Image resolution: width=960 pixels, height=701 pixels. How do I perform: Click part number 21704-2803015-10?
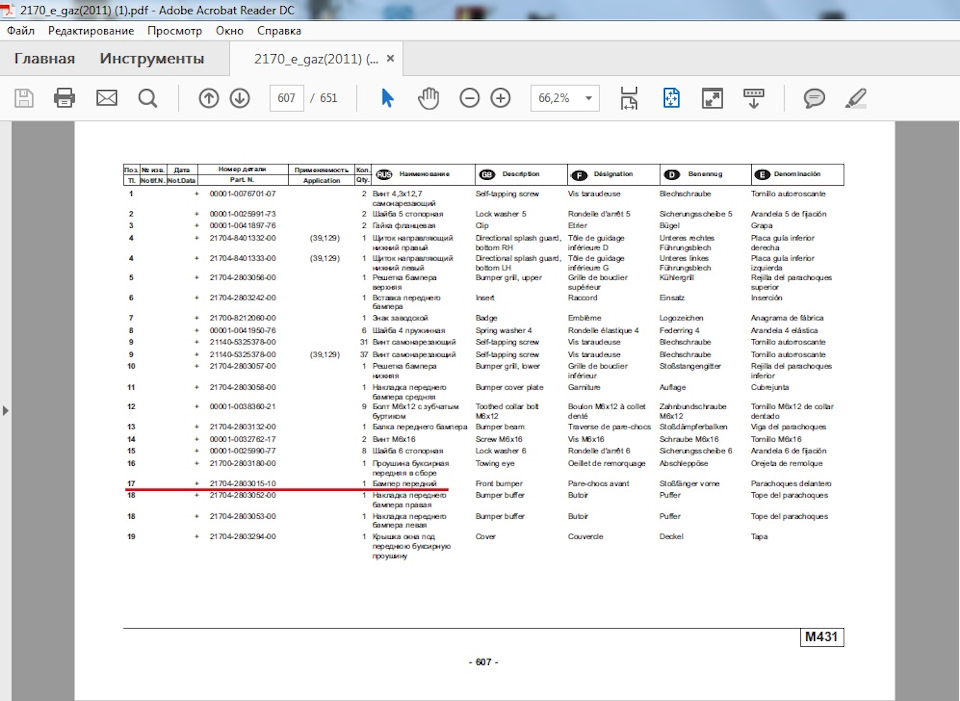click(242, 484)
